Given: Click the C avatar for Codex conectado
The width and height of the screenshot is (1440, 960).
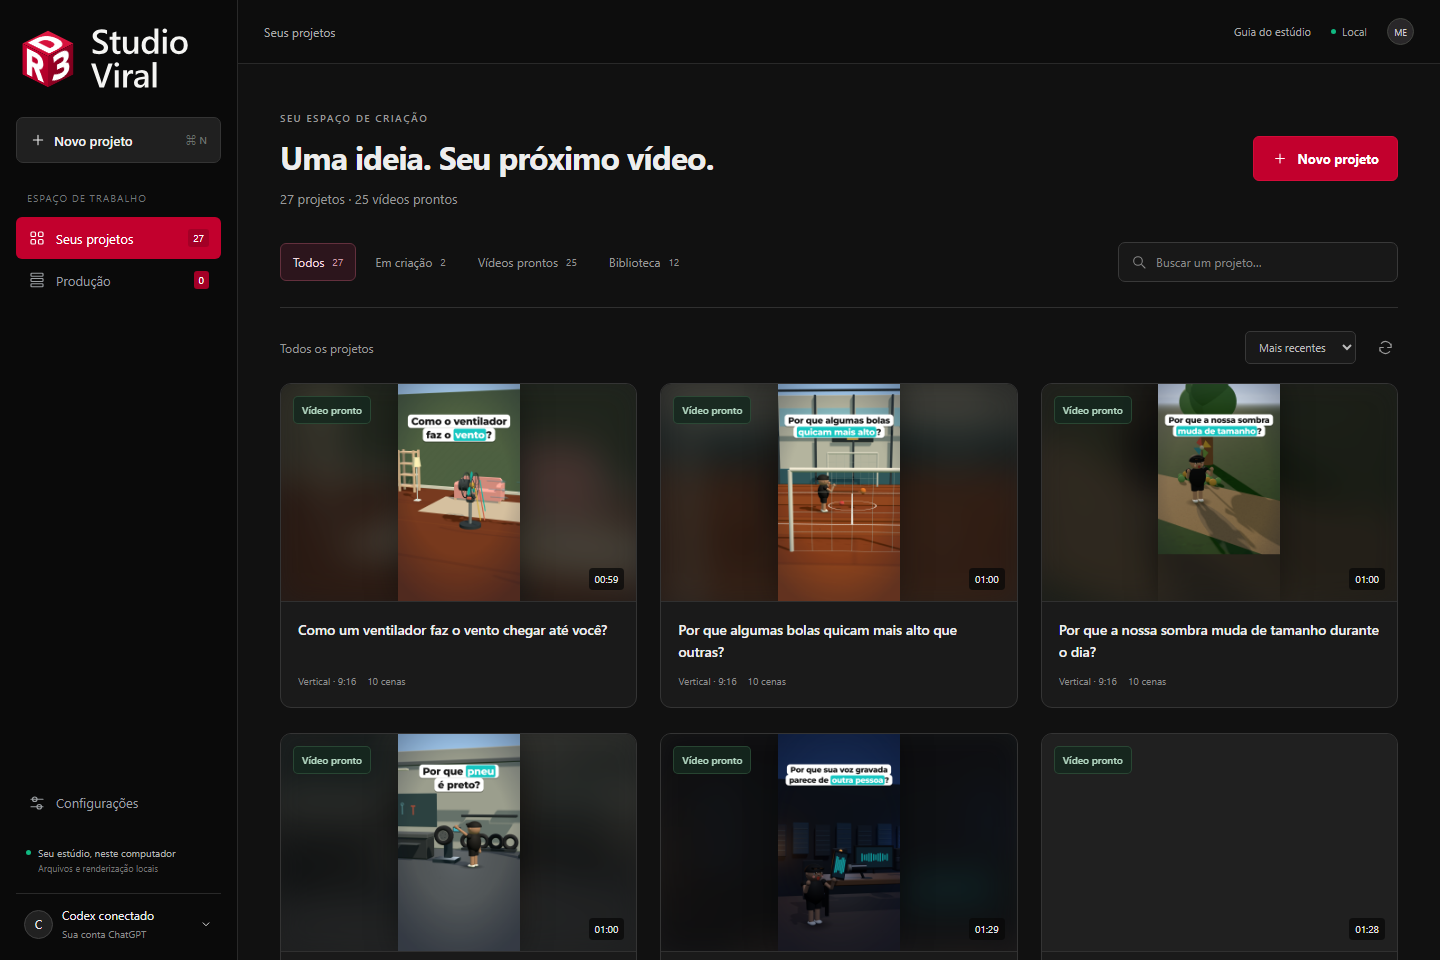Looking at the screenshot, I should pyautogui.click(x=38, y=924).
